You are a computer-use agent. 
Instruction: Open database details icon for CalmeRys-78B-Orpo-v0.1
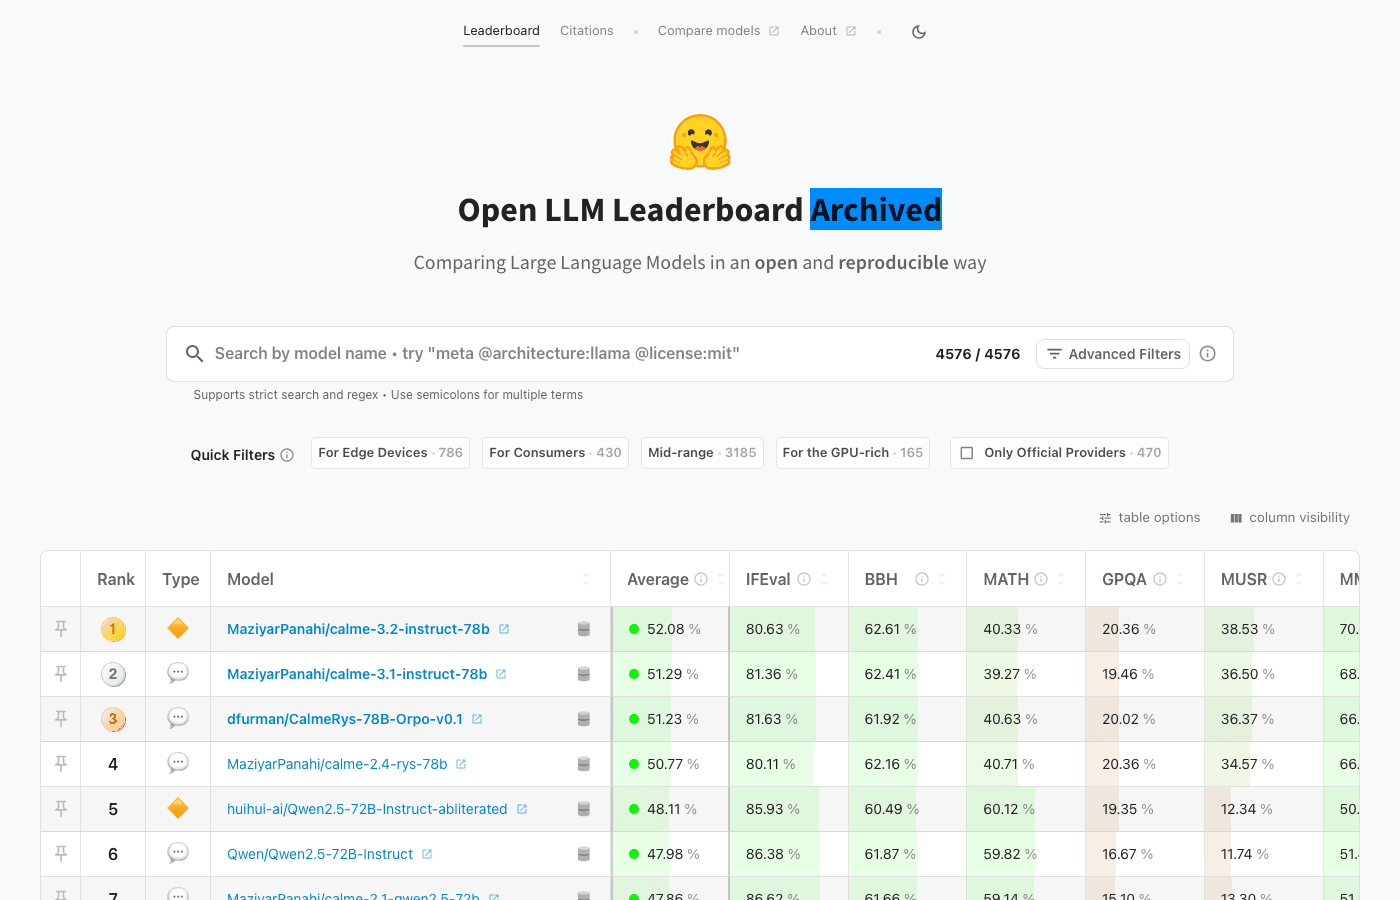click(x=584, y=719)
